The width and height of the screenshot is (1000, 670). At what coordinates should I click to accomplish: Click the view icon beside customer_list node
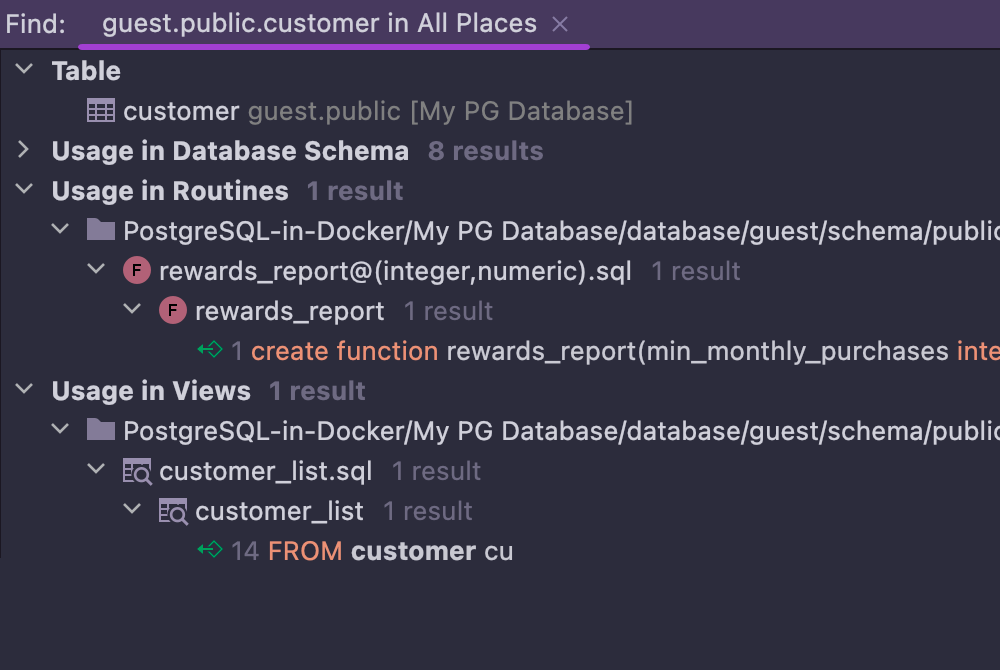click(172, 511)
